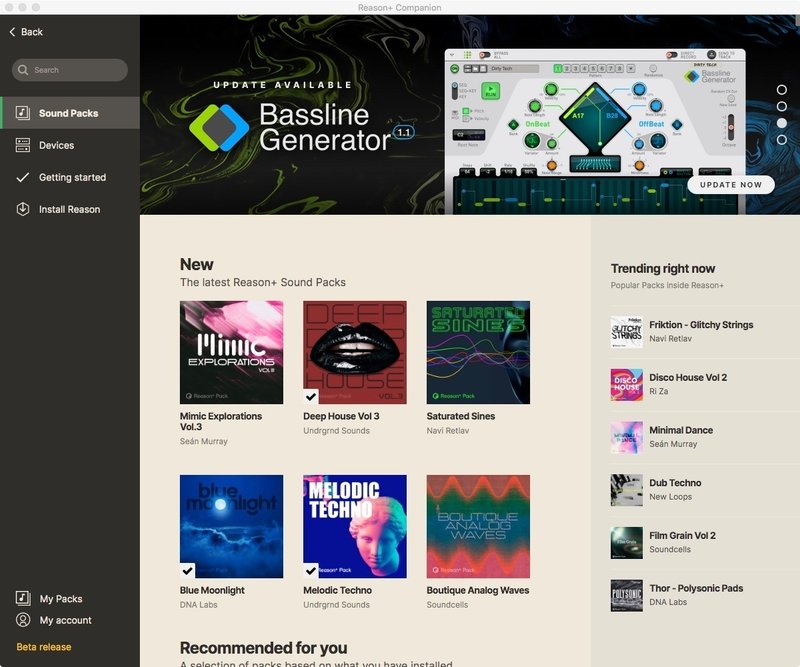Go Back to previous screen
800x667 pixels.
[x=26, y=32]
